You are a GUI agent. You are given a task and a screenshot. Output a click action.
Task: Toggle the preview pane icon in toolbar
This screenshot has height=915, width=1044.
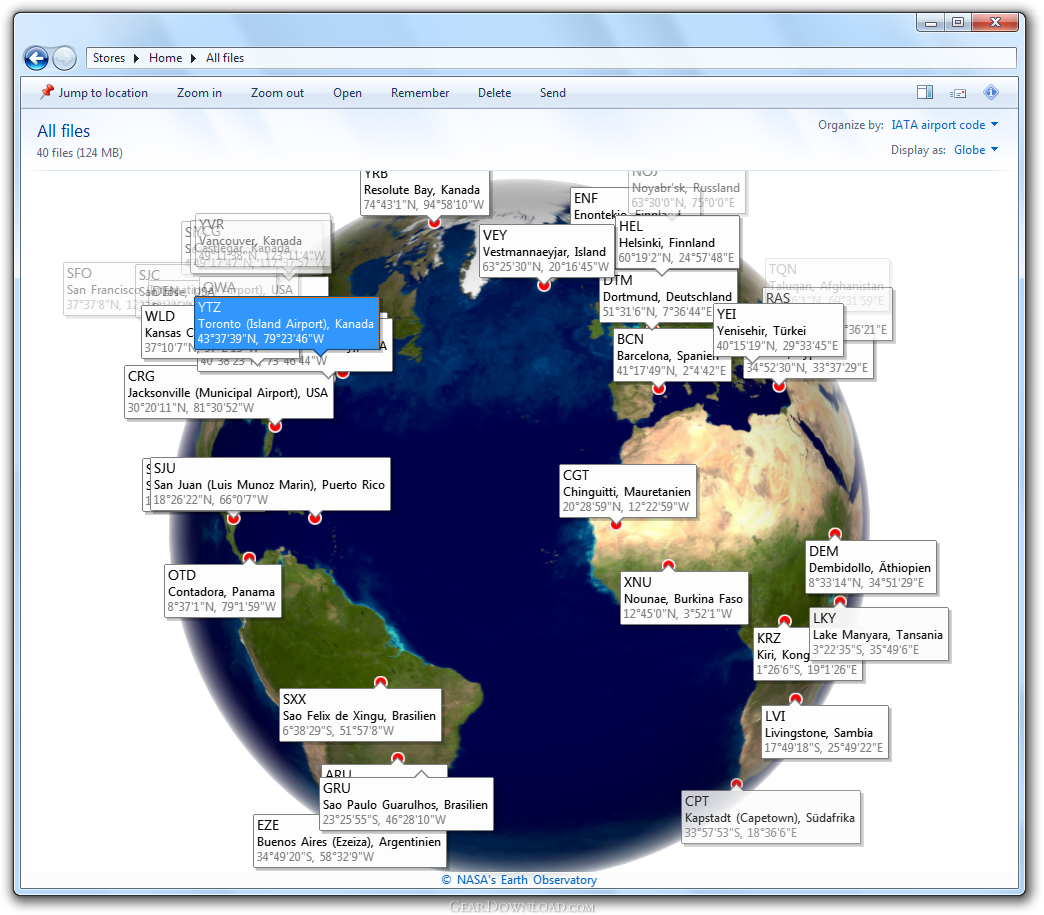pyautogui.click(x=924, y=93)
